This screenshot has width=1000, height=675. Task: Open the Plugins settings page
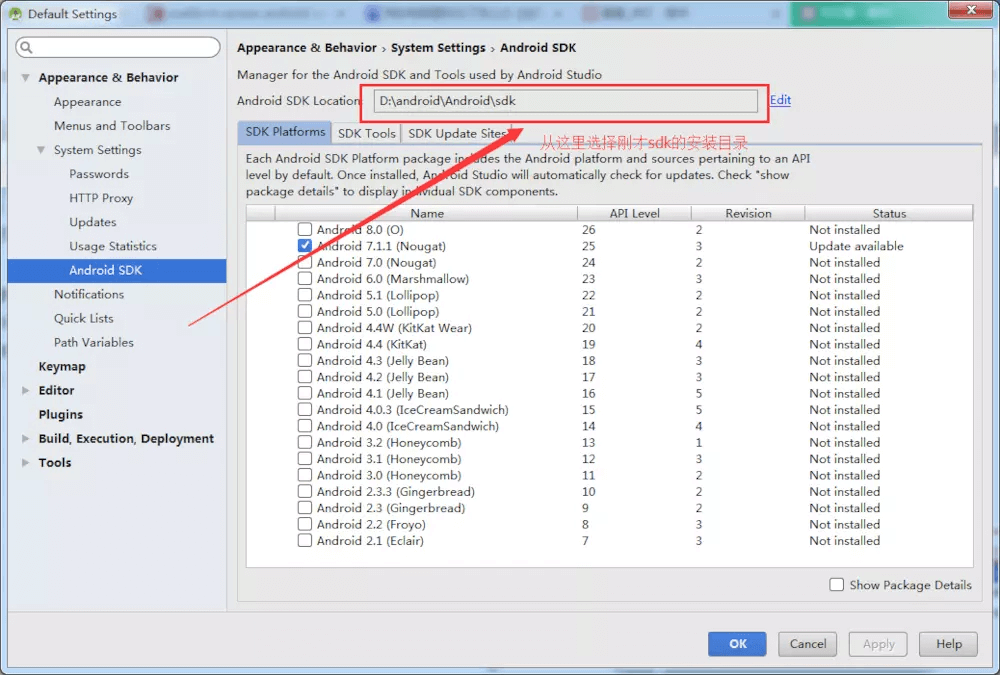tap(61, 415)
